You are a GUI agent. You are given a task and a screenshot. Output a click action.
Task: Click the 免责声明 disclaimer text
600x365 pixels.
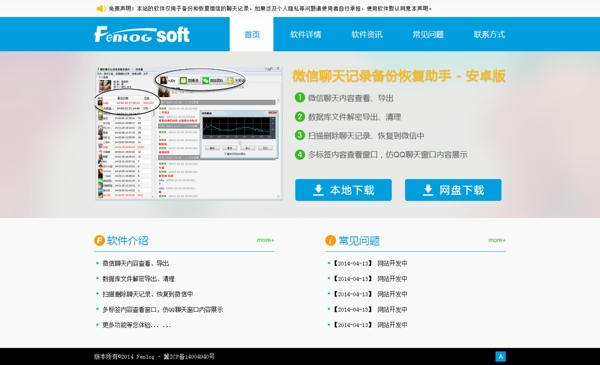click(270, 8)
